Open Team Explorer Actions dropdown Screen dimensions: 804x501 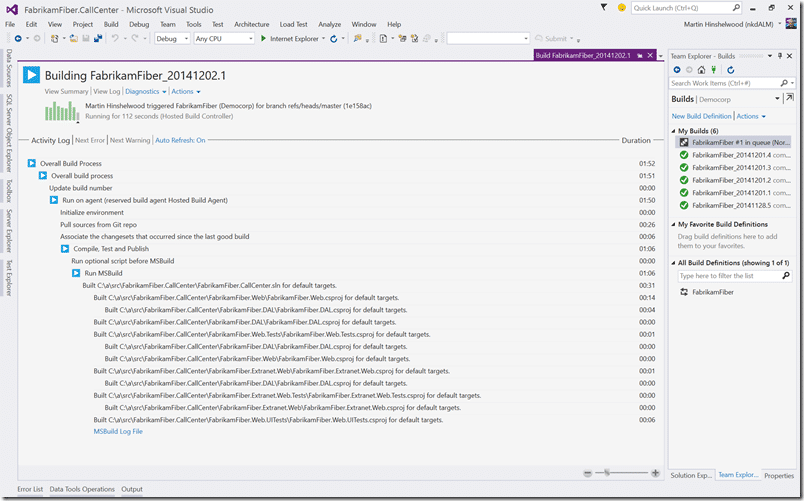pyautogui.click(x=751, y=116)
